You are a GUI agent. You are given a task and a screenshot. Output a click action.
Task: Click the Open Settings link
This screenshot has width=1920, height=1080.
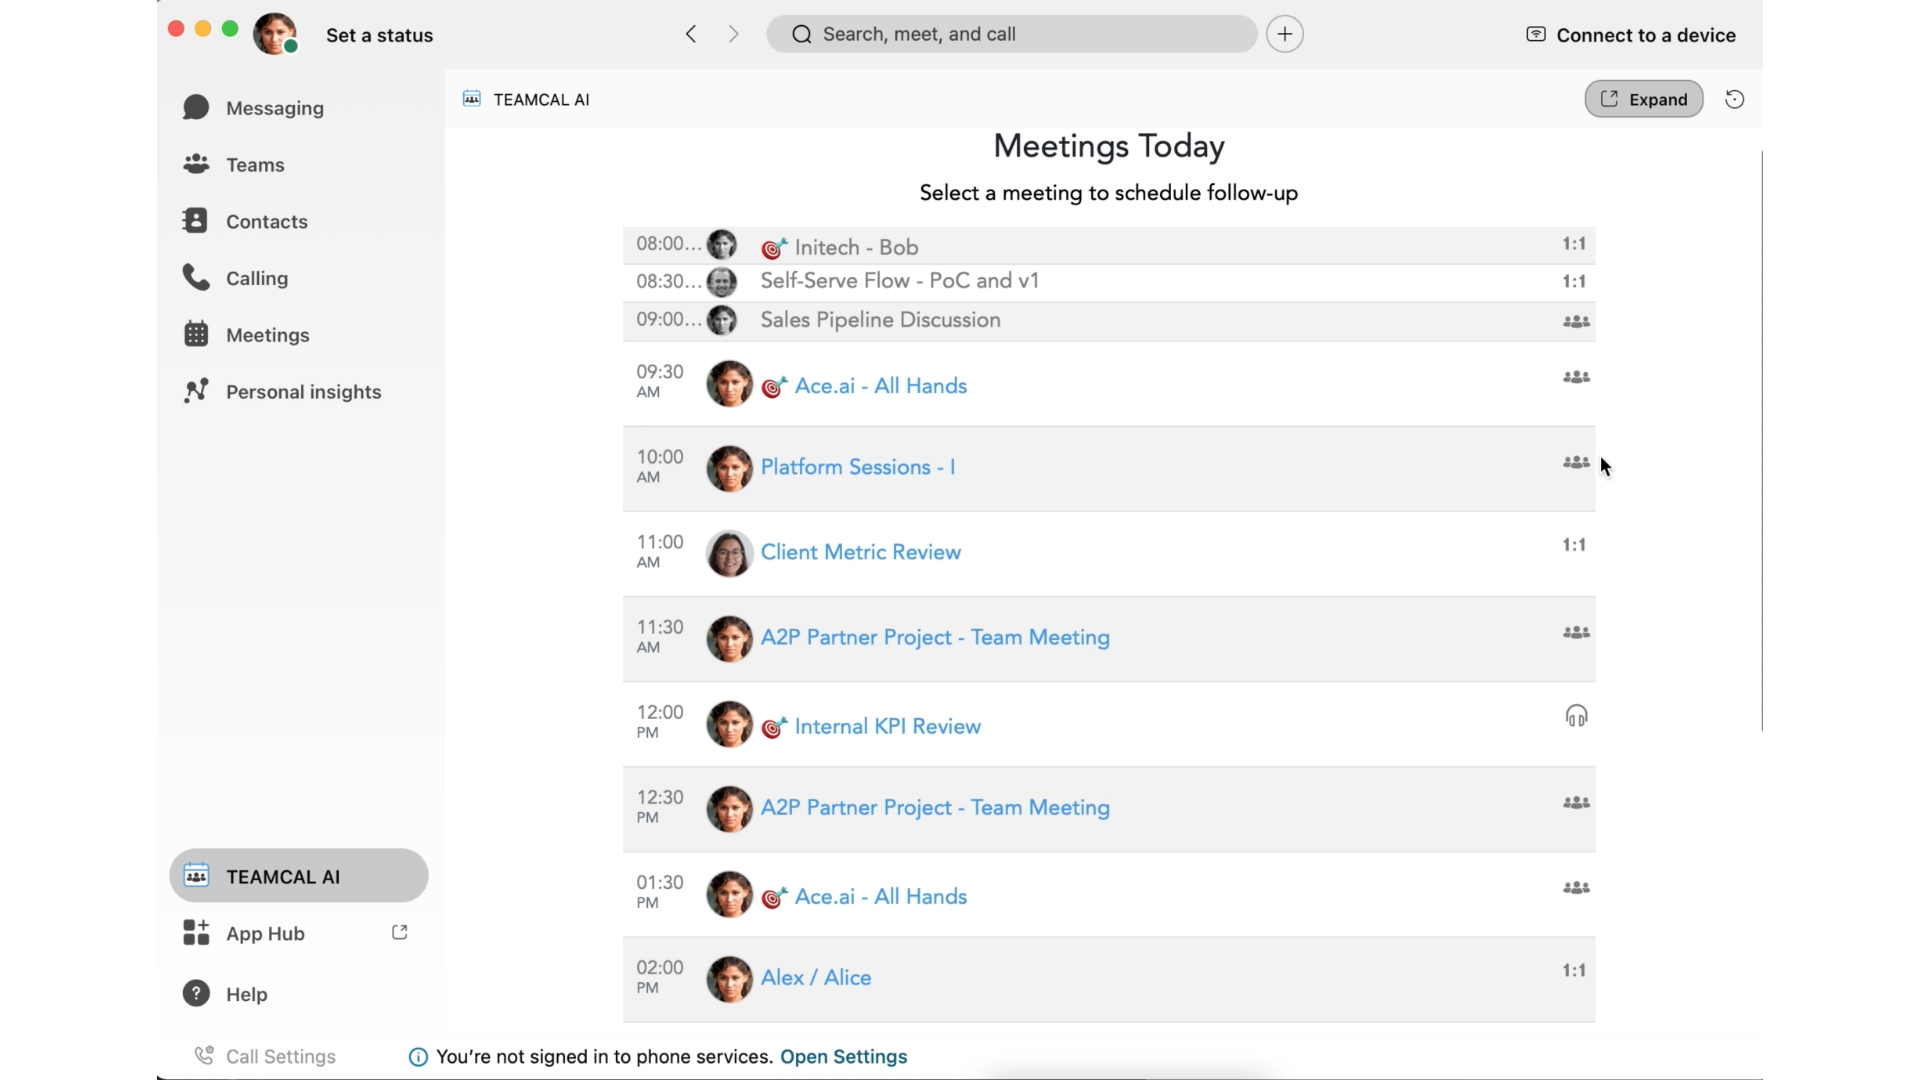843,1057
